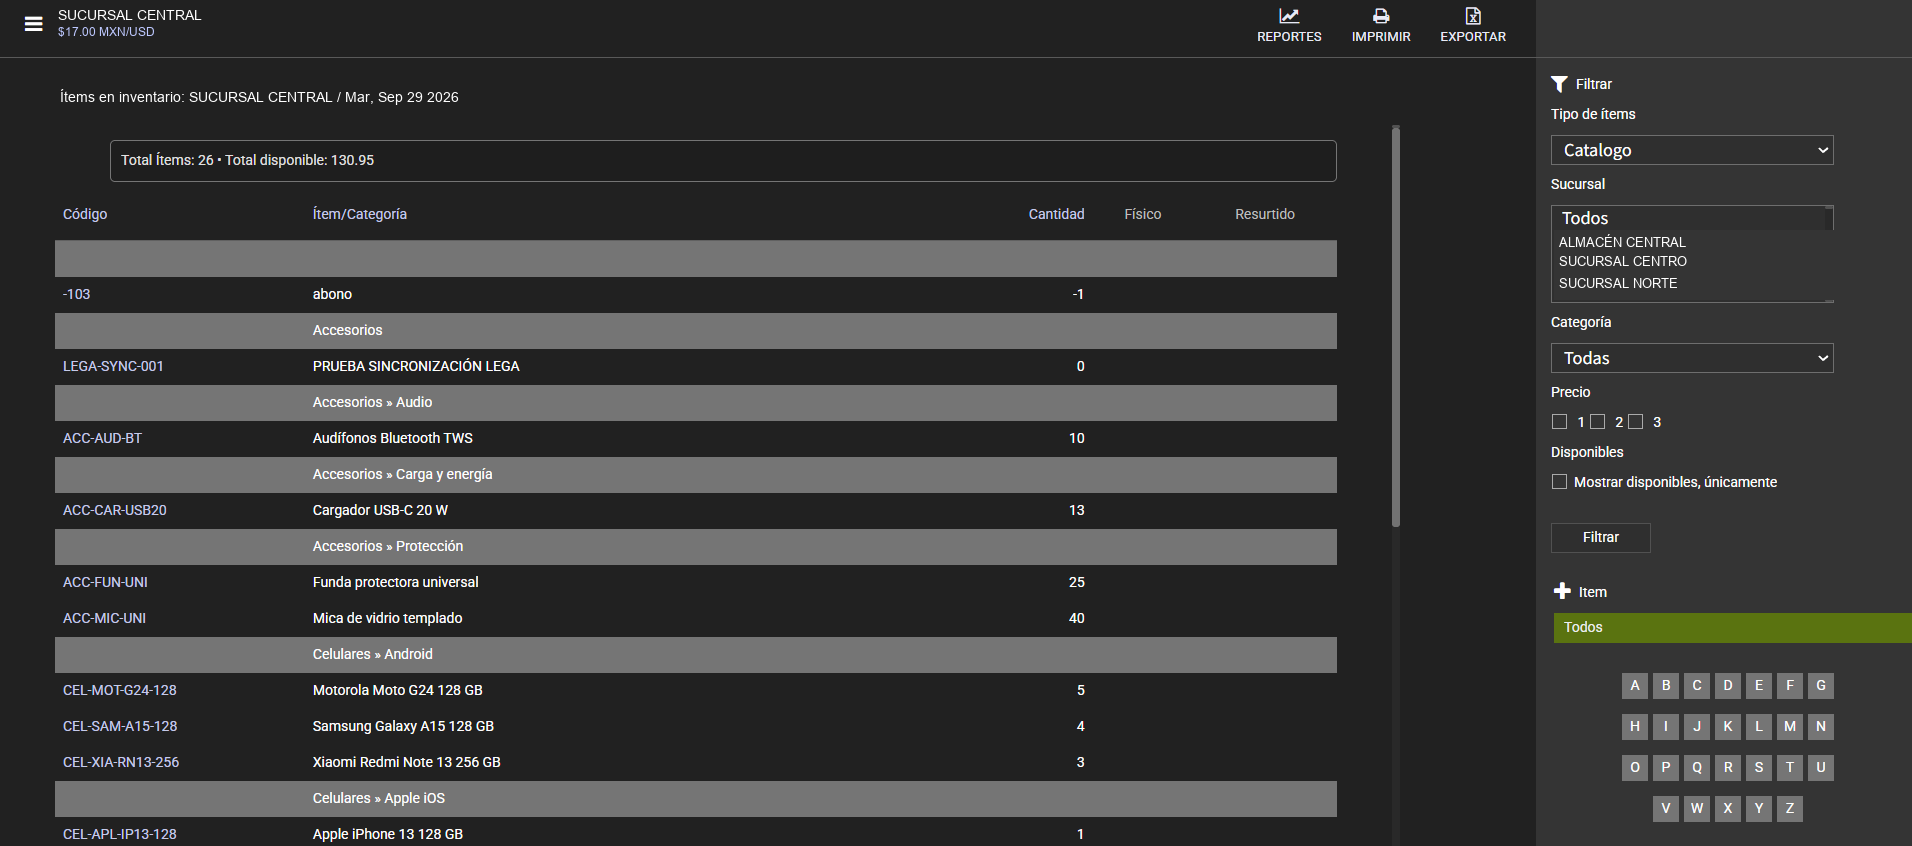This screenshot has width=1912, height=846.
Task: Filter items by letter Z
Action: pos(1790,809)
